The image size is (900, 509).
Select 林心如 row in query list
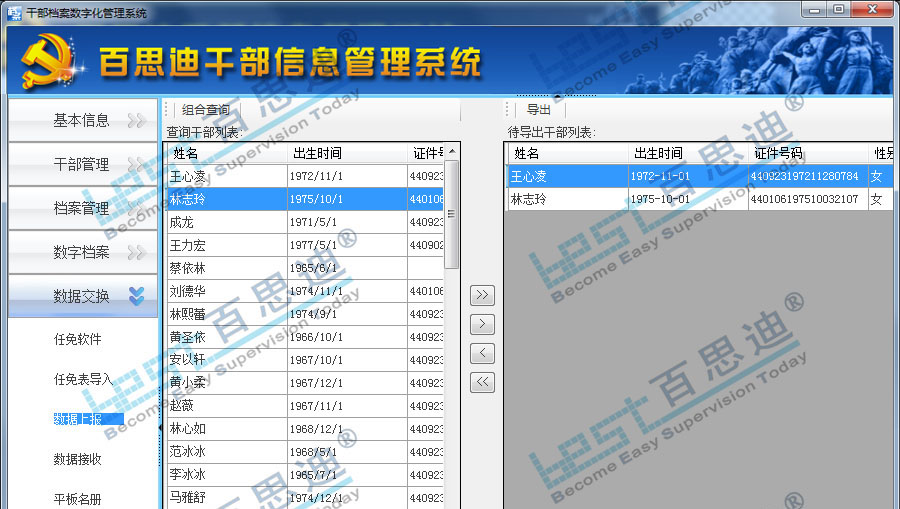305,429
